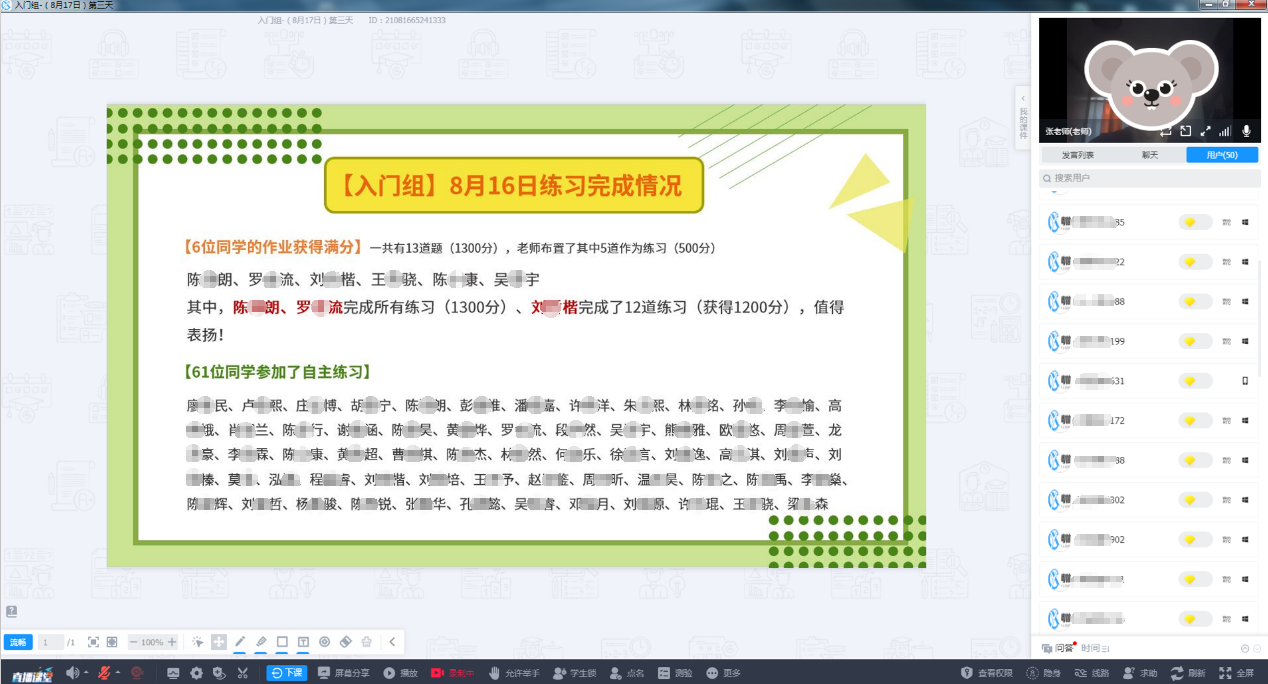Open the 测验 quiz button
Screen dimensions: 1268x684
(x=675, y=673)
